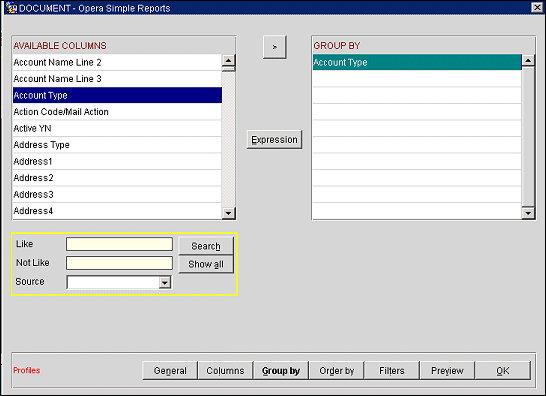Close the Opera Simple Reports window
This screenshot has height=396, width=546.
click(x=537, y=7)
